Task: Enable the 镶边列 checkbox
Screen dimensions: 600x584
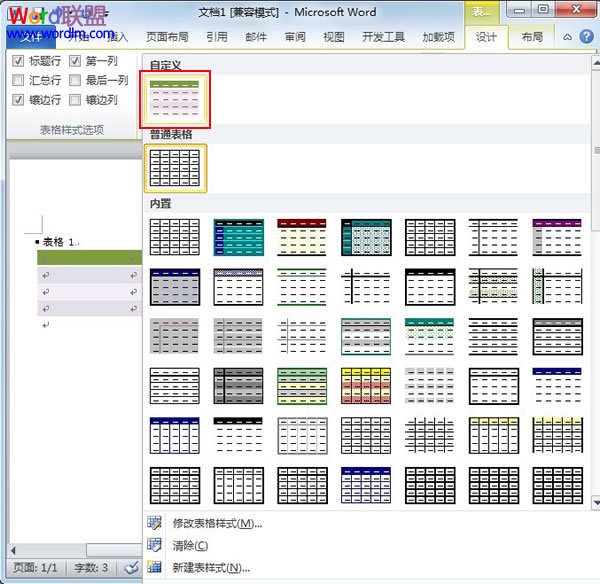Action: tap(75, 100)
